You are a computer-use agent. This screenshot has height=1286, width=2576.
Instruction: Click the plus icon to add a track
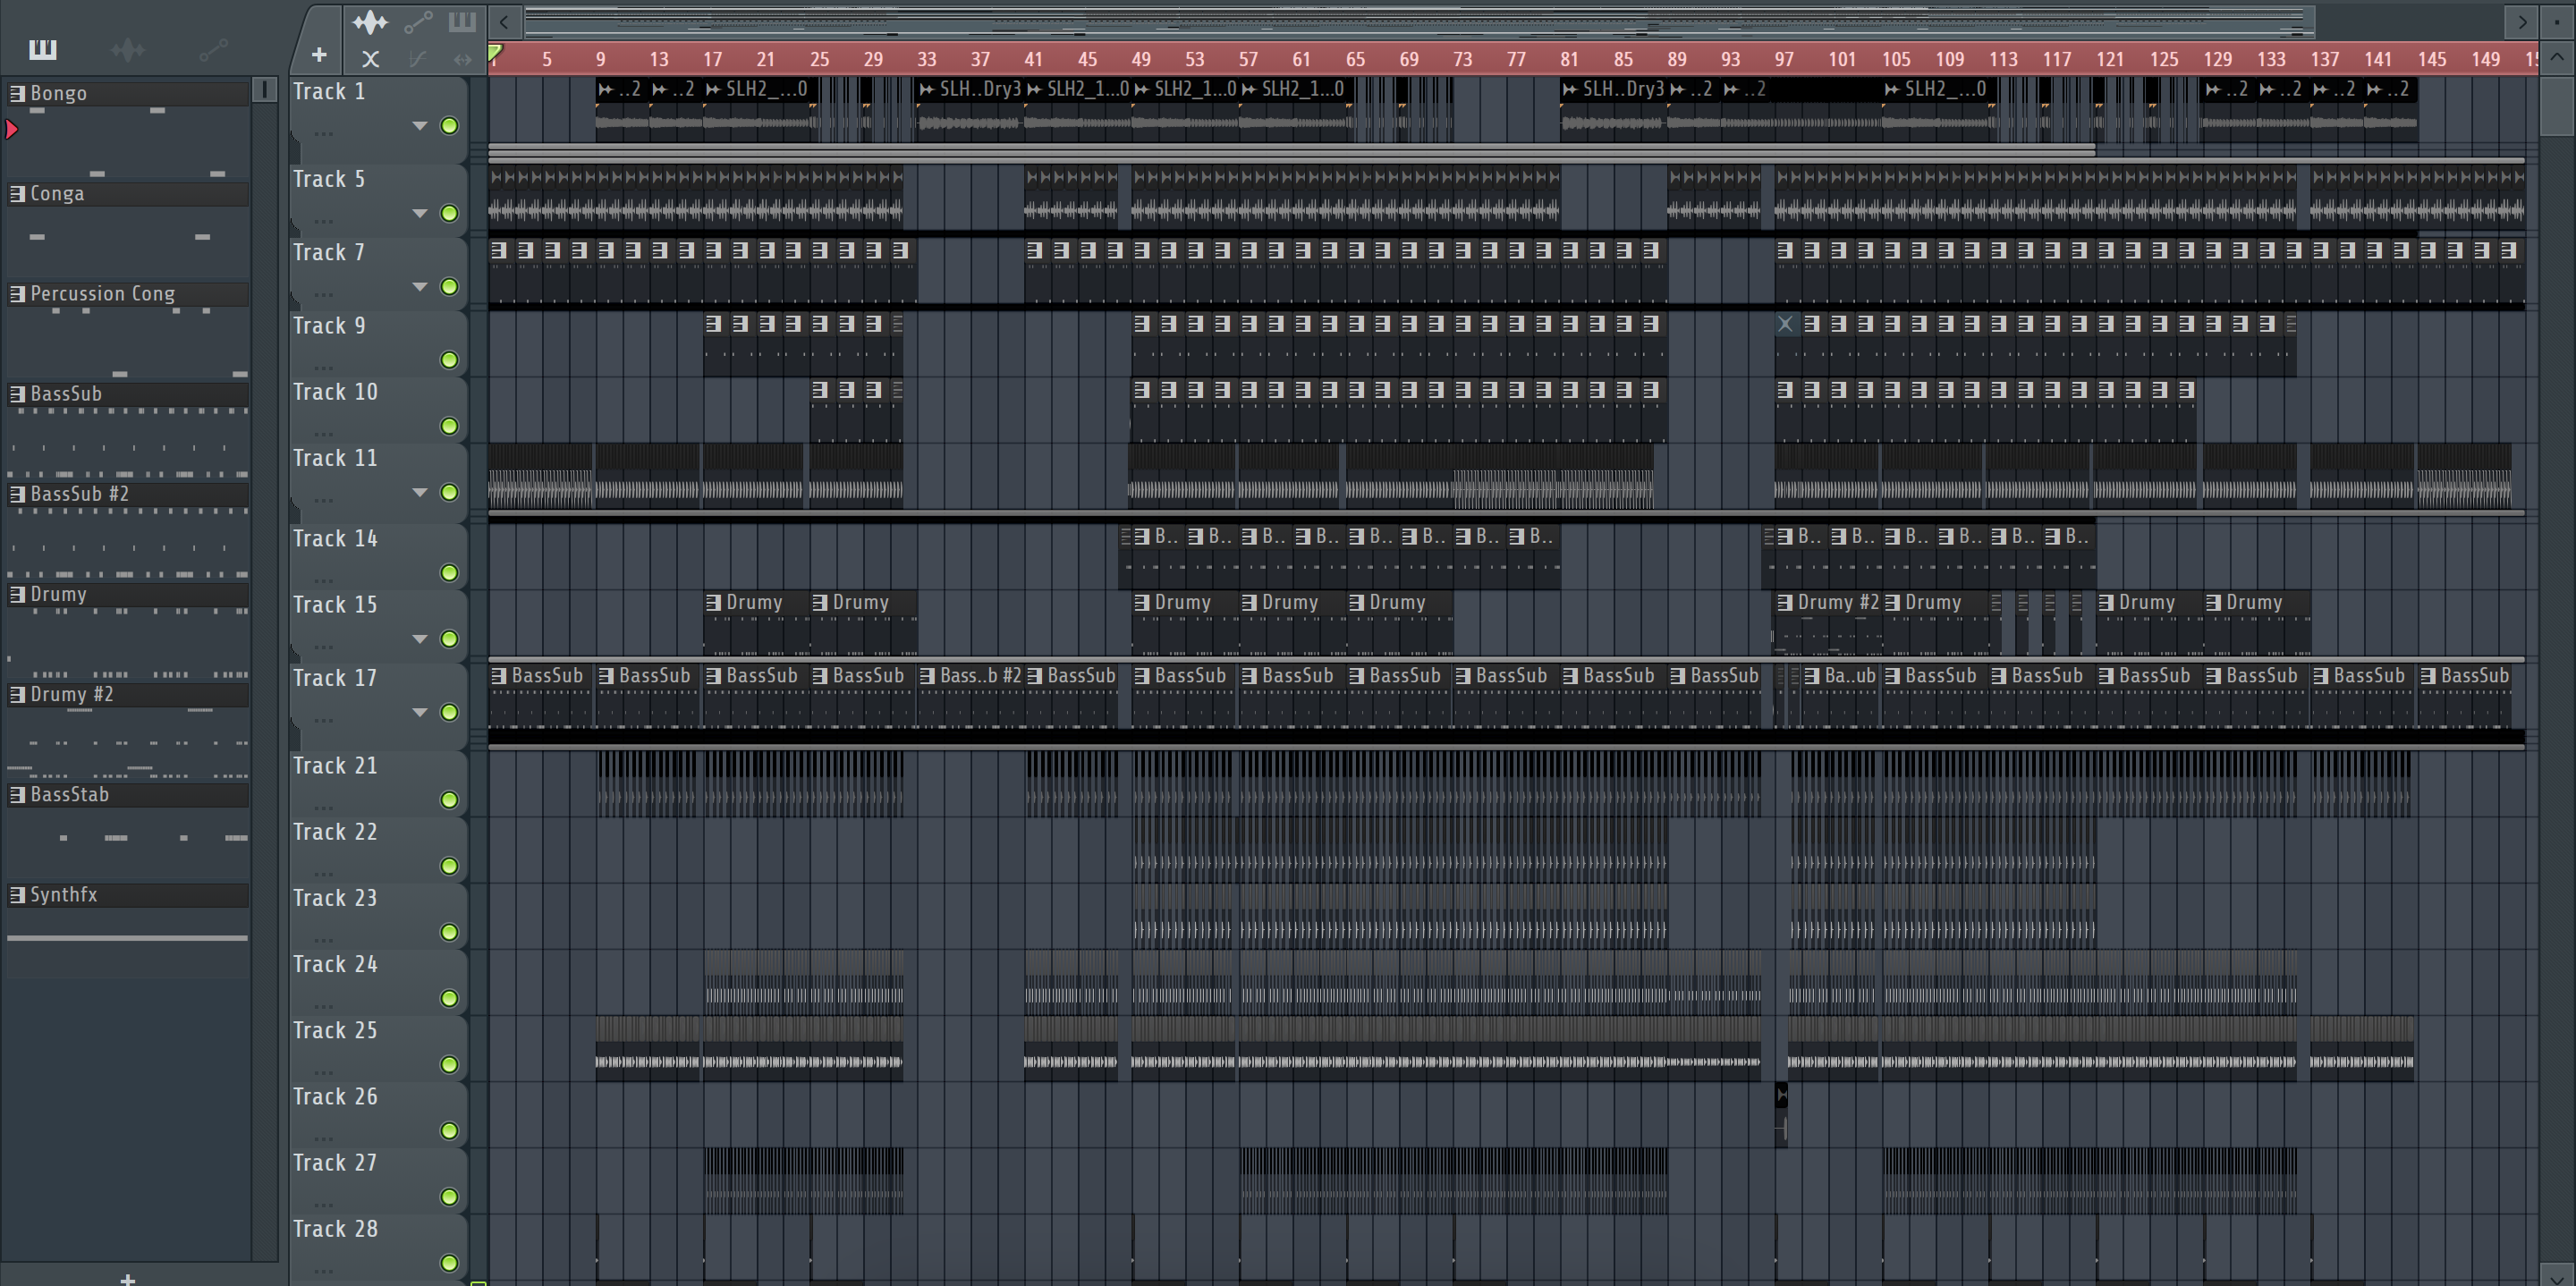click(319, 56)
